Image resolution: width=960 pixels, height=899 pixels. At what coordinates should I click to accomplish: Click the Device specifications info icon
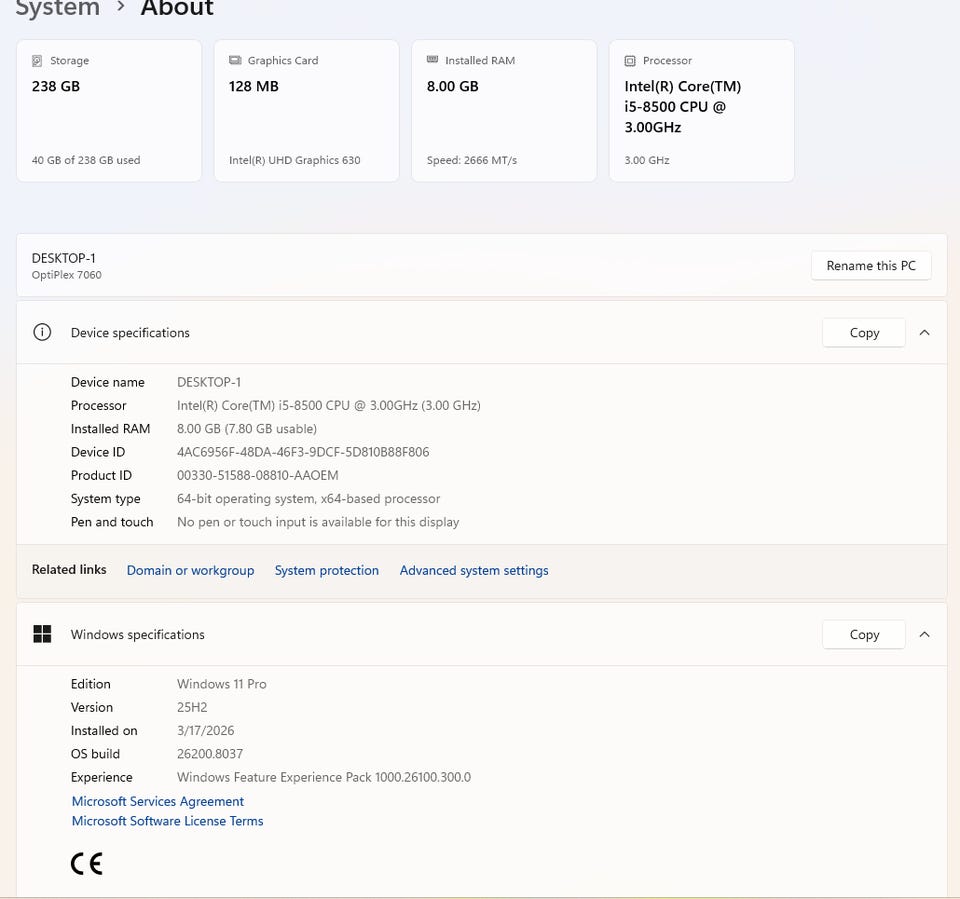point(42,333)
